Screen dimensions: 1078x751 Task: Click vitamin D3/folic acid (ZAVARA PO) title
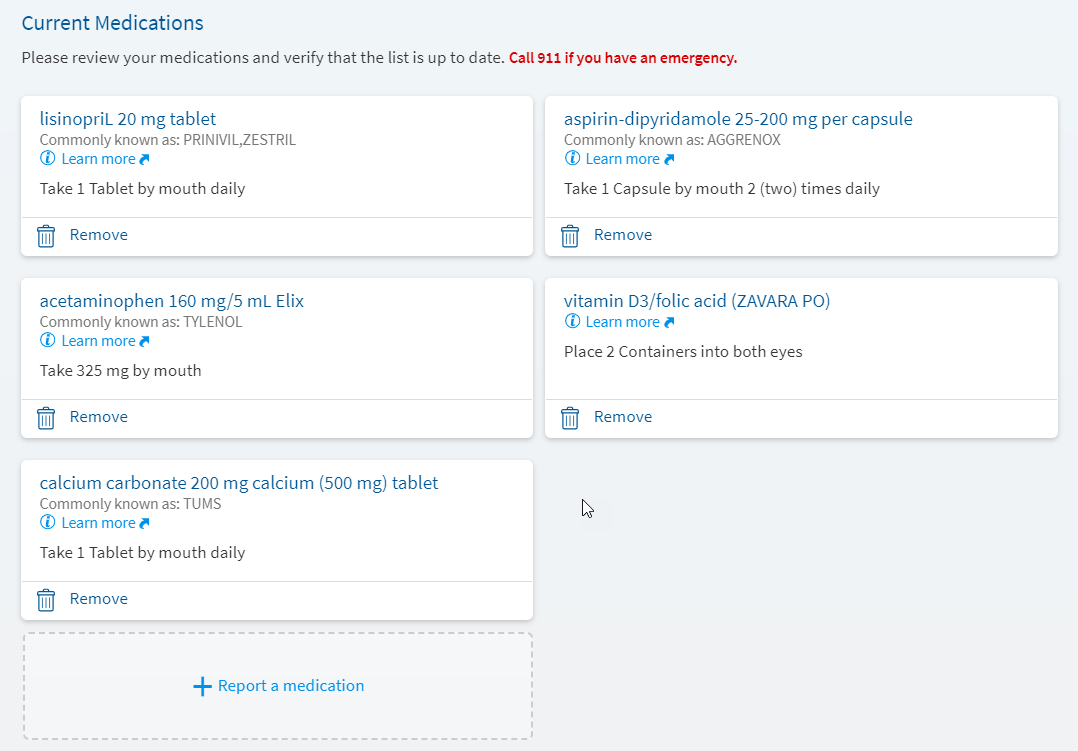tap(697, 301)
